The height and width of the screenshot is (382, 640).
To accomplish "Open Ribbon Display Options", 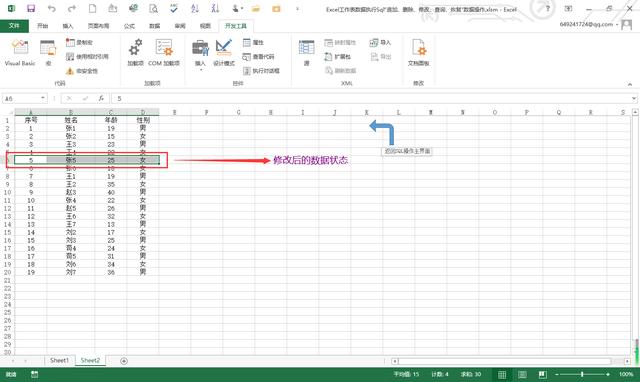I will (x=568, y=9).
